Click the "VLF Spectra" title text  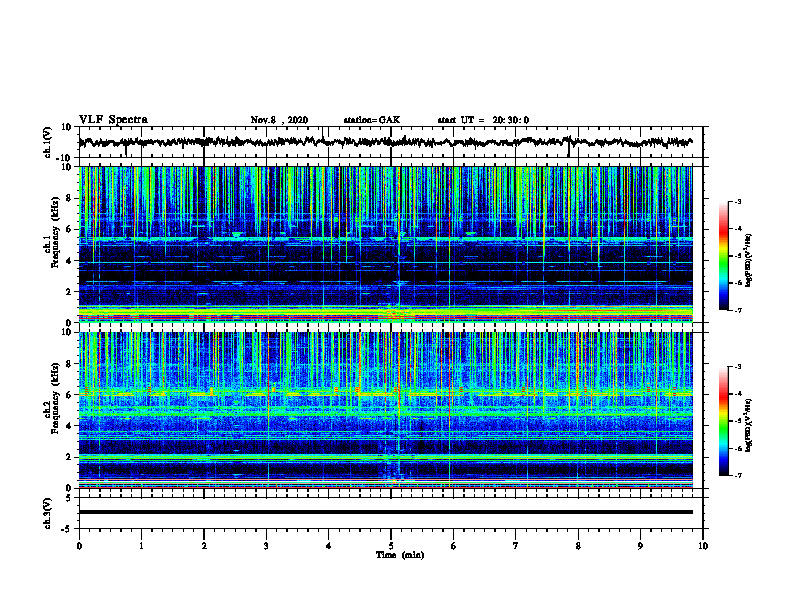click(x=113, y=120)
